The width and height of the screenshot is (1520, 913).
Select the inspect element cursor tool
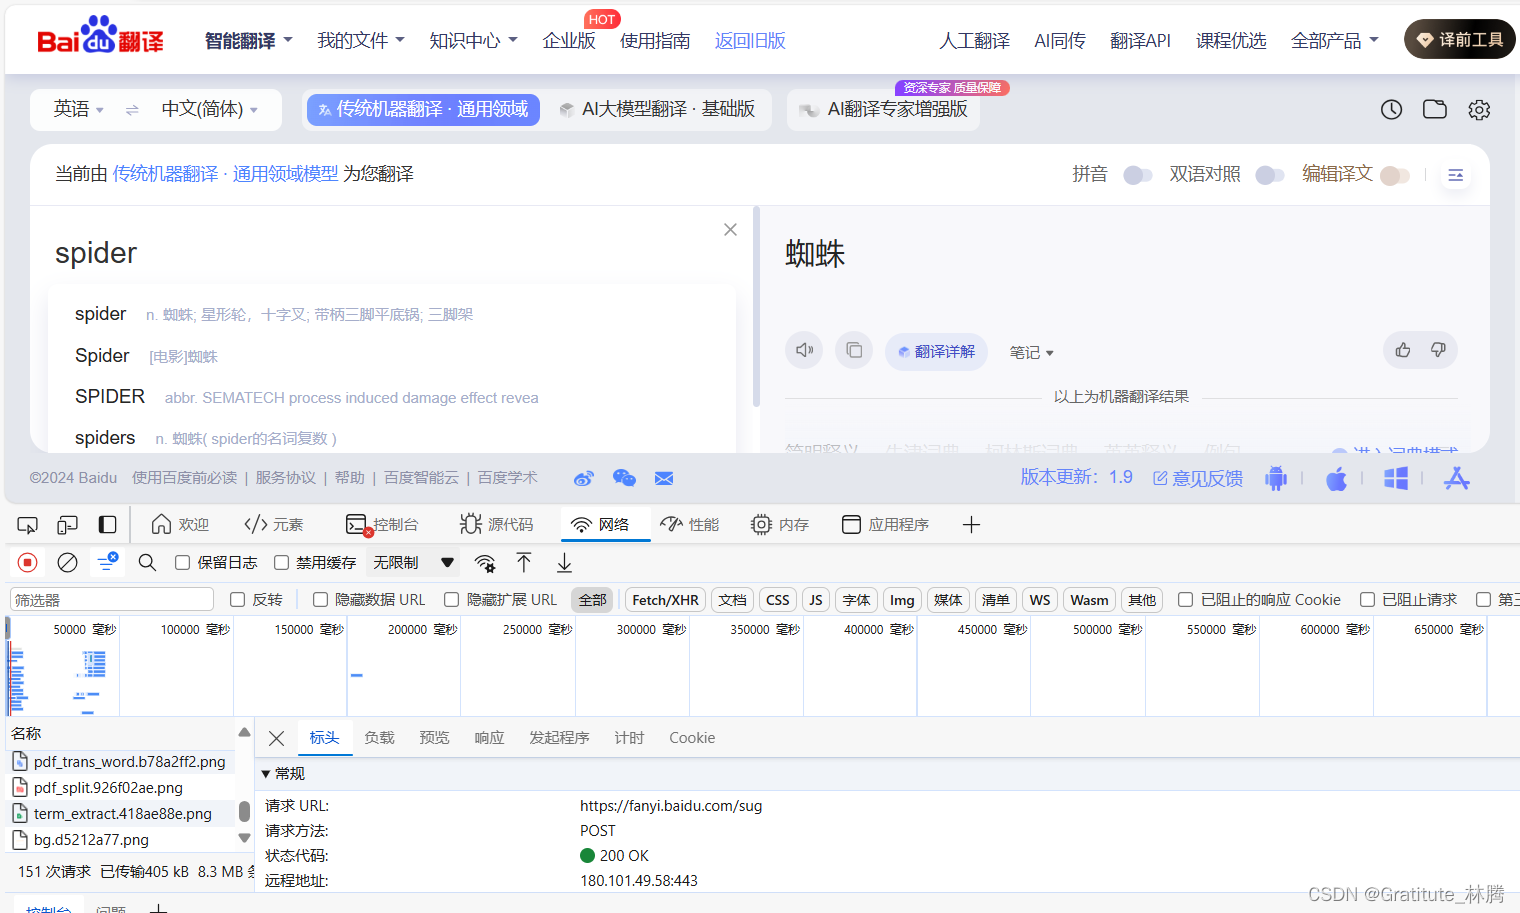[27, 523]
